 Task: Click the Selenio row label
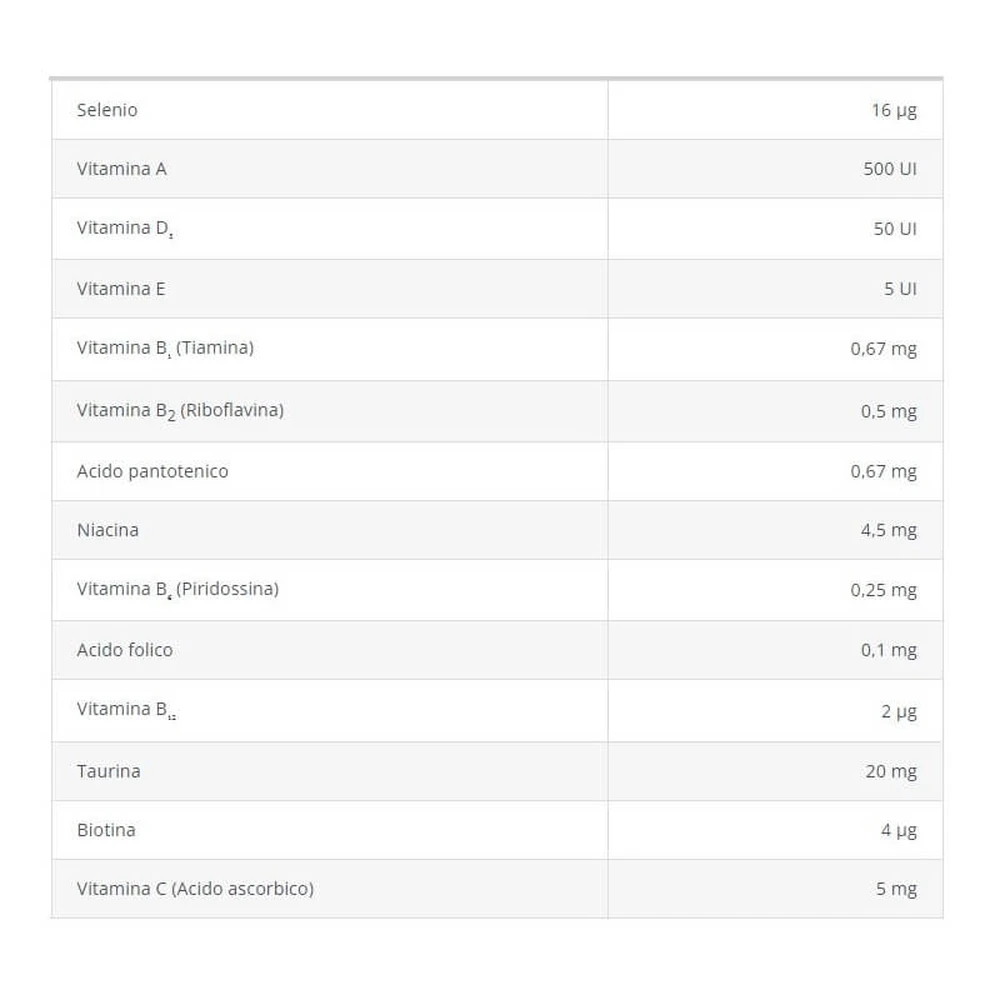107,110
